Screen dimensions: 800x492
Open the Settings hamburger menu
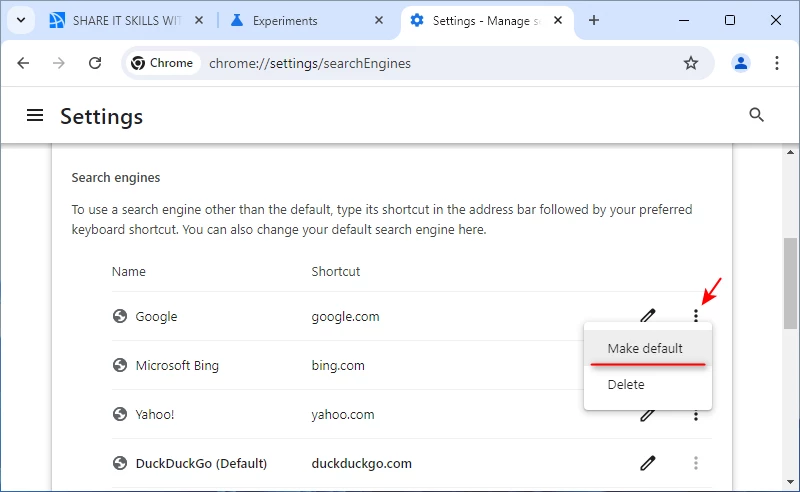point(35,115)
